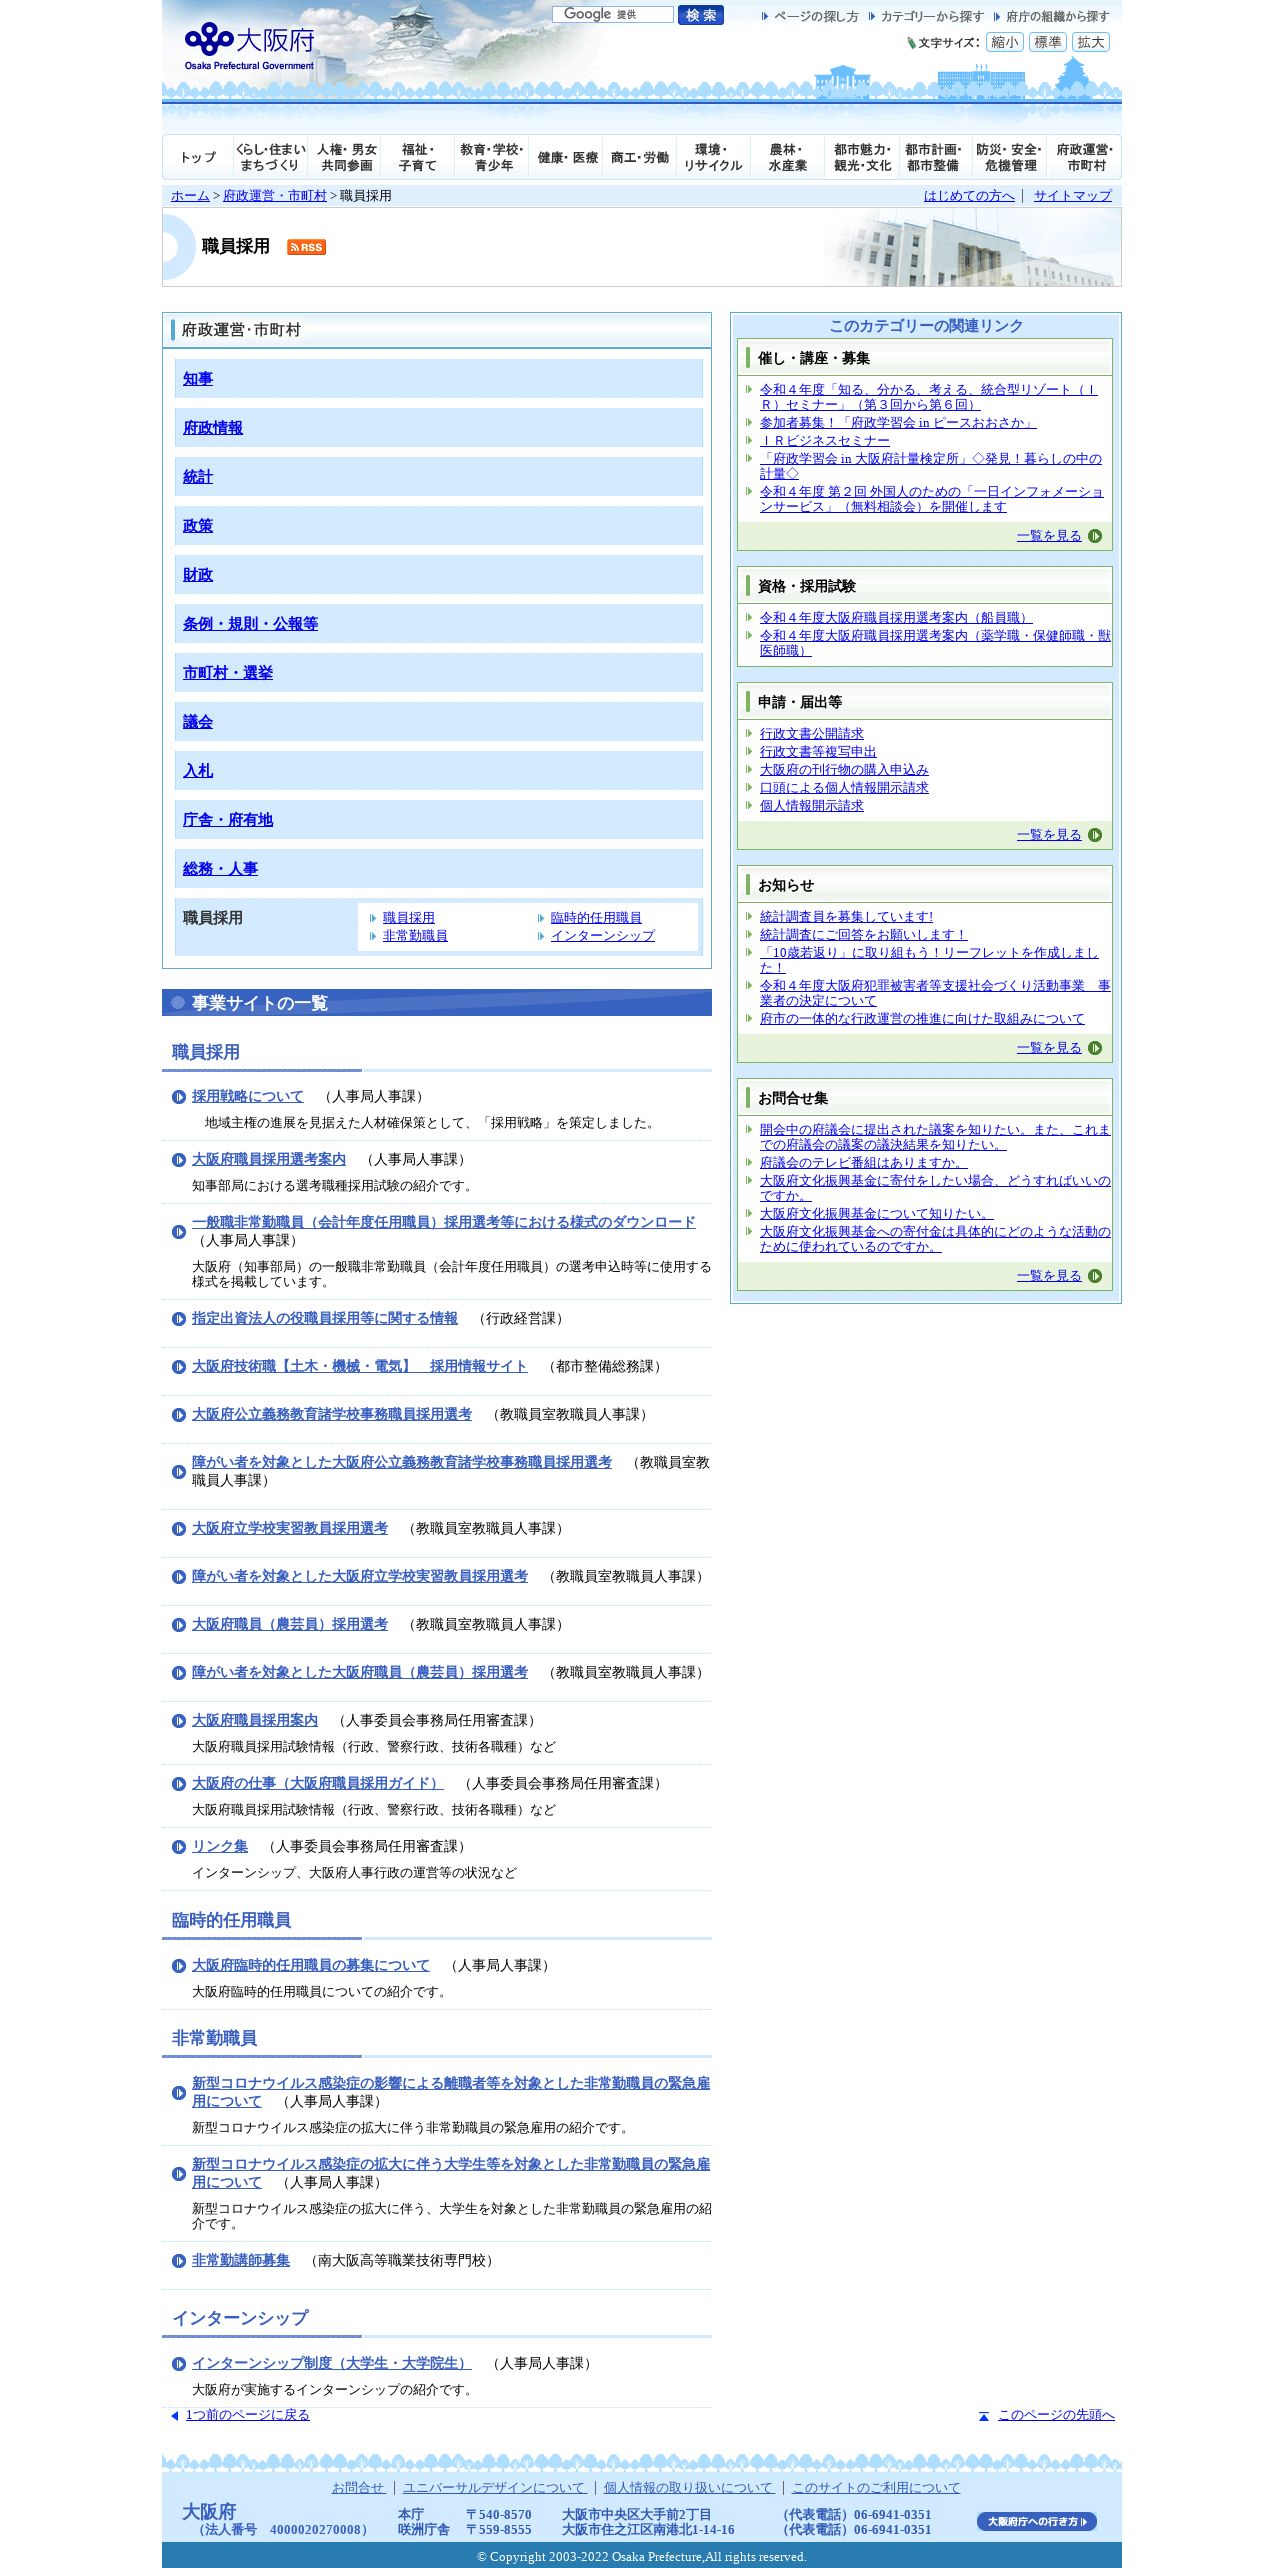This screenshot has width=1284, height=2568.
Task: Open 指定出資法人の役職員採用等に関する情報 link
Action: (325, 1319)
